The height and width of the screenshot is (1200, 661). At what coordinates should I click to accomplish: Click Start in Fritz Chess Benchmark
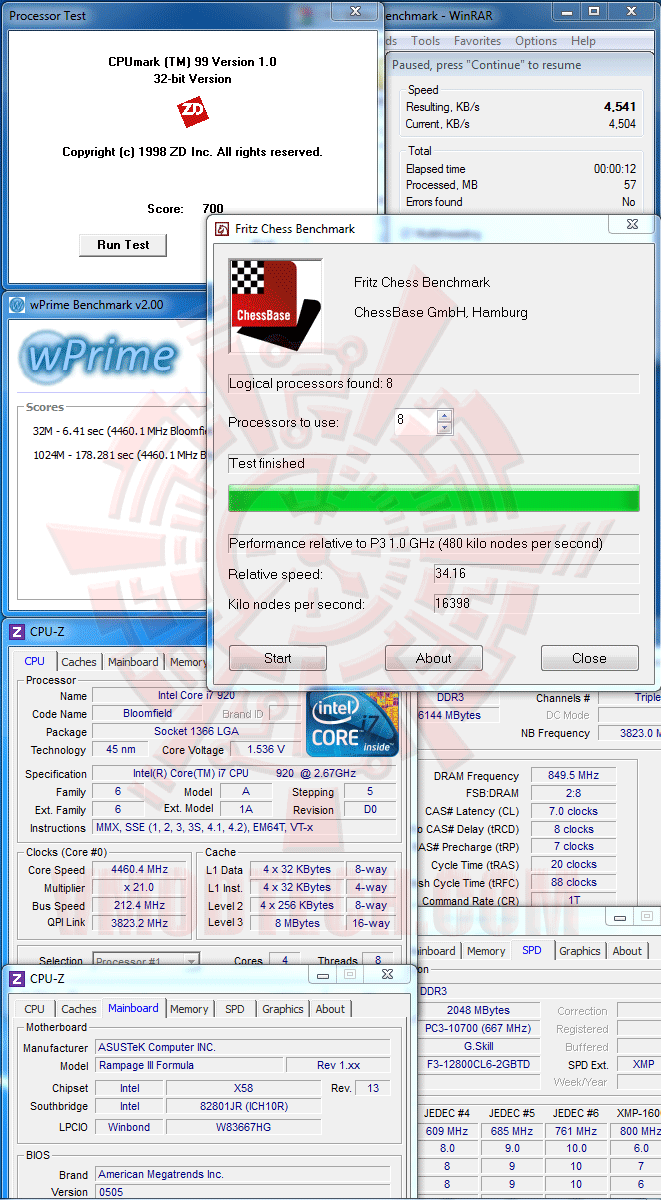[x=278, y=658]
